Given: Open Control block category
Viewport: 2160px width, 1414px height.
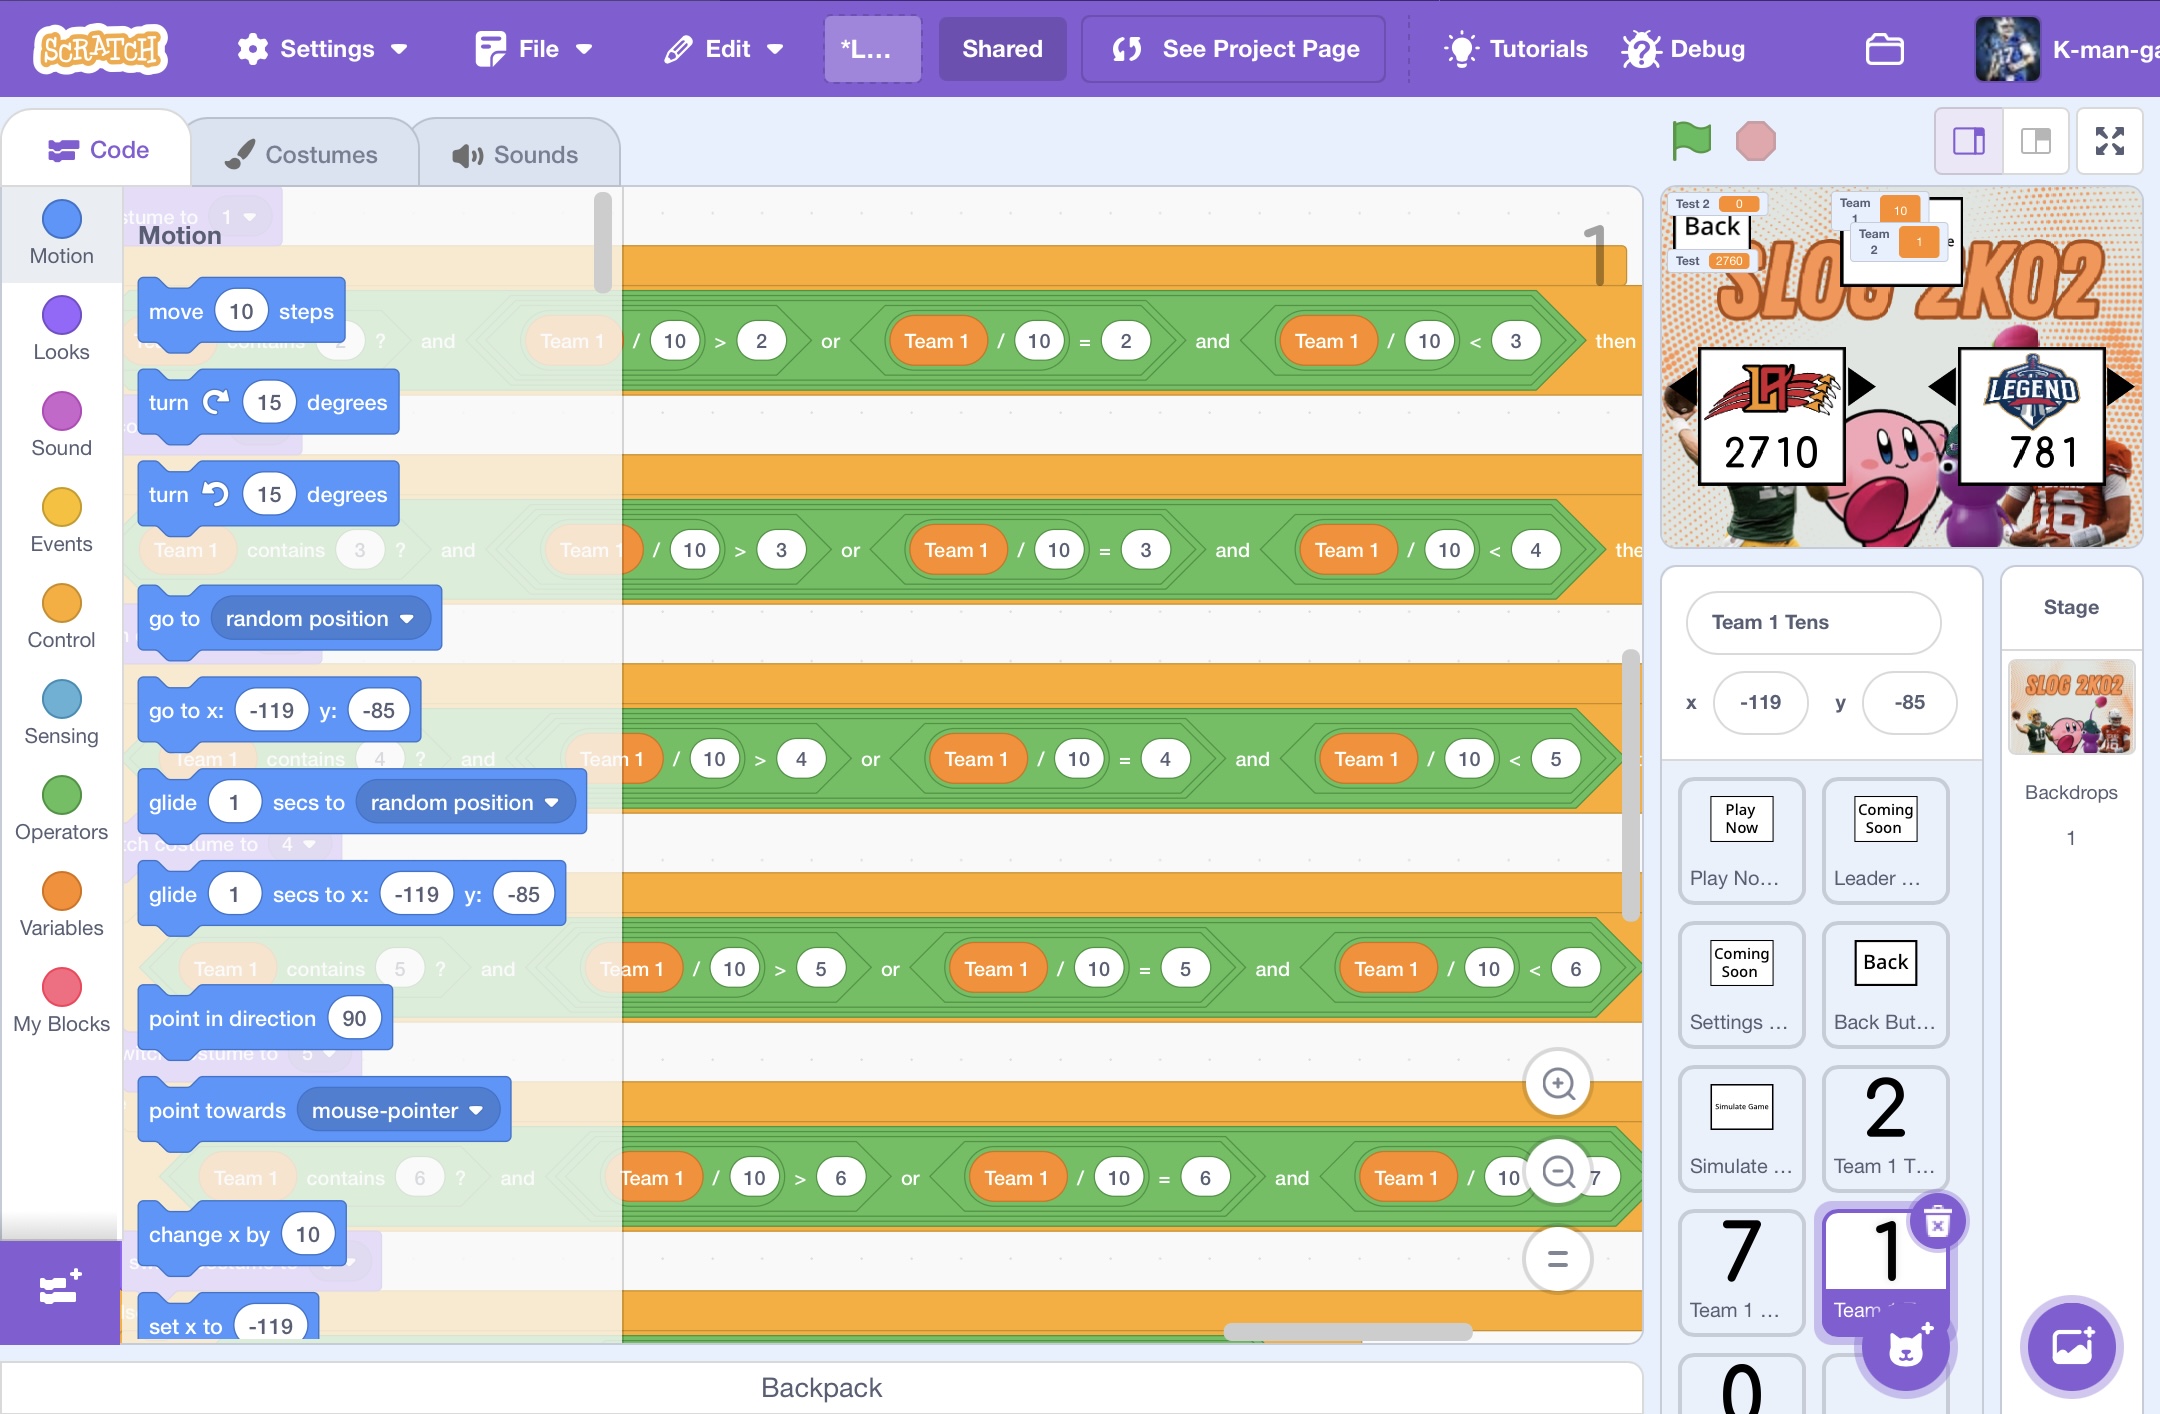Looking at the screenshot, I should pyautogui.click(x=61, y=617).
